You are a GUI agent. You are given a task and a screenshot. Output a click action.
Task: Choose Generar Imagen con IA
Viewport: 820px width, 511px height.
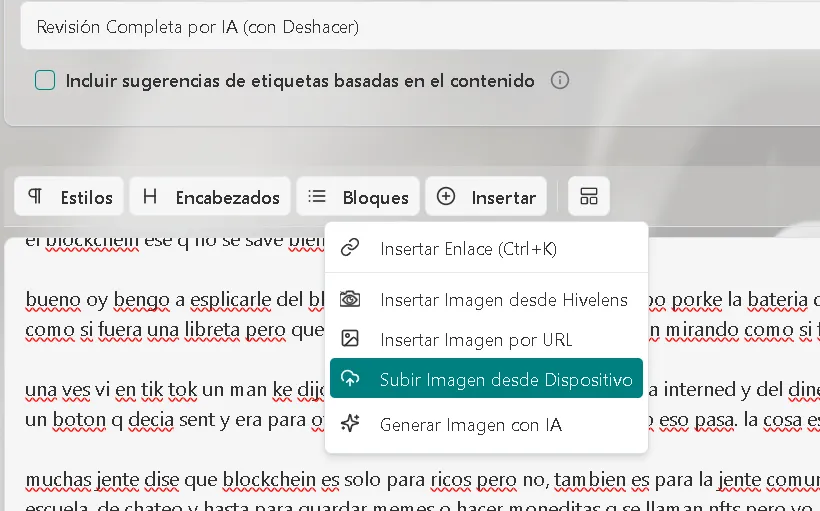point(486,424)
